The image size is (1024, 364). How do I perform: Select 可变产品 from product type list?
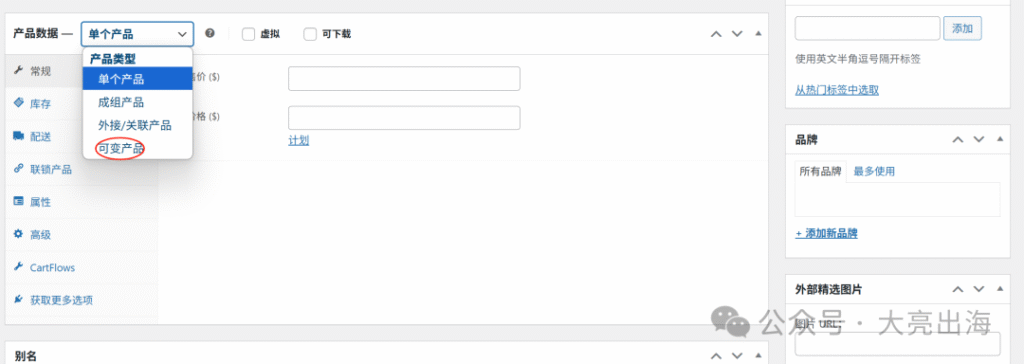121,148
